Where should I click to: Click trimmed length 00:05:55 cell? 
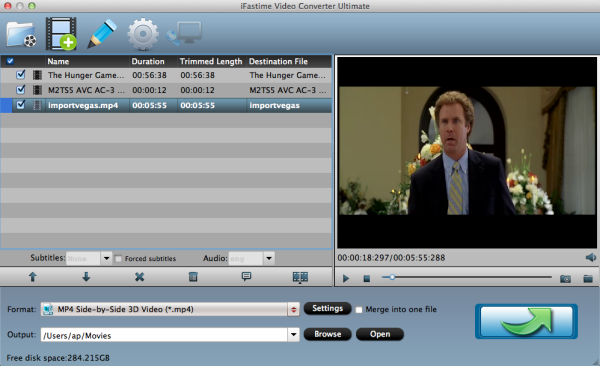(x=197, y=105)
